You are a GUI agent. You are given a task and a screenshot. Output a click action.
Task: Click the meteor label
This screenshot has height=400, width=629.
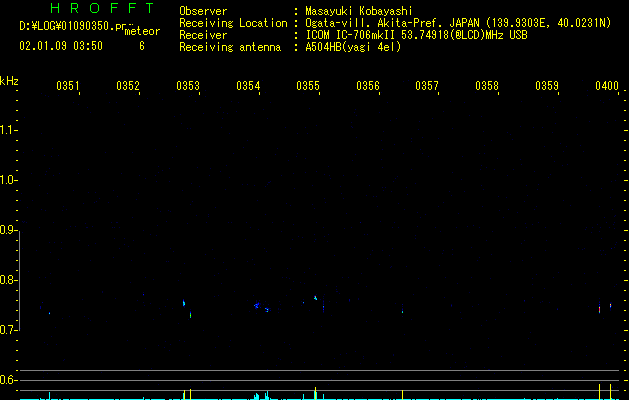point(142,31)
